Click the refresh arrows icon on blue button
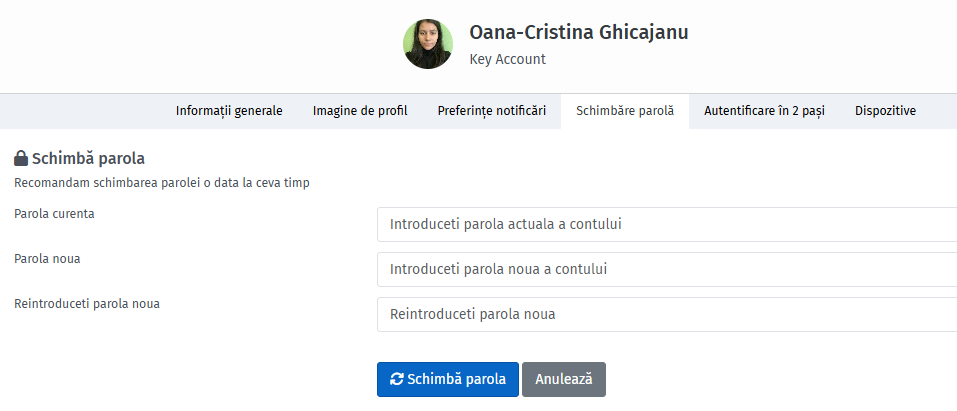957x411 pixels. point(397,379)
